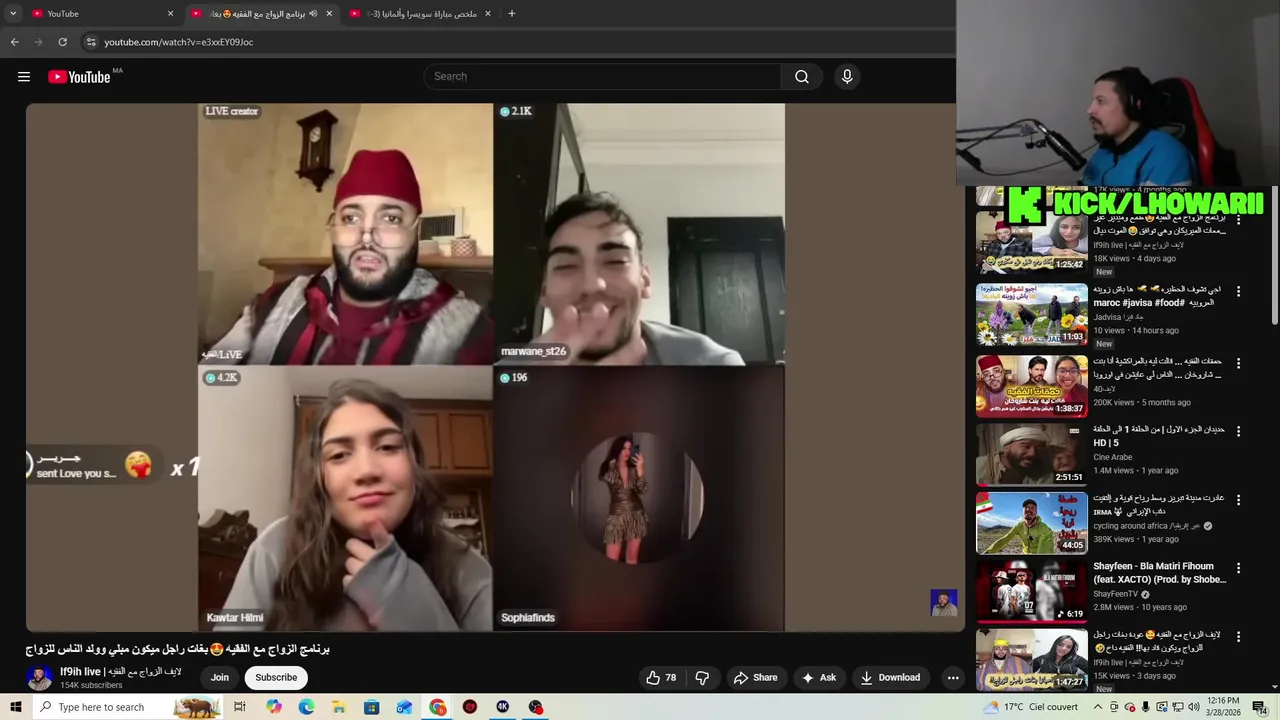Image resolution: width=1280 pixels, height=720 pixels.
Task: Play the 1:47:27 suggested video thumbnail
Action: (1031, 659)
